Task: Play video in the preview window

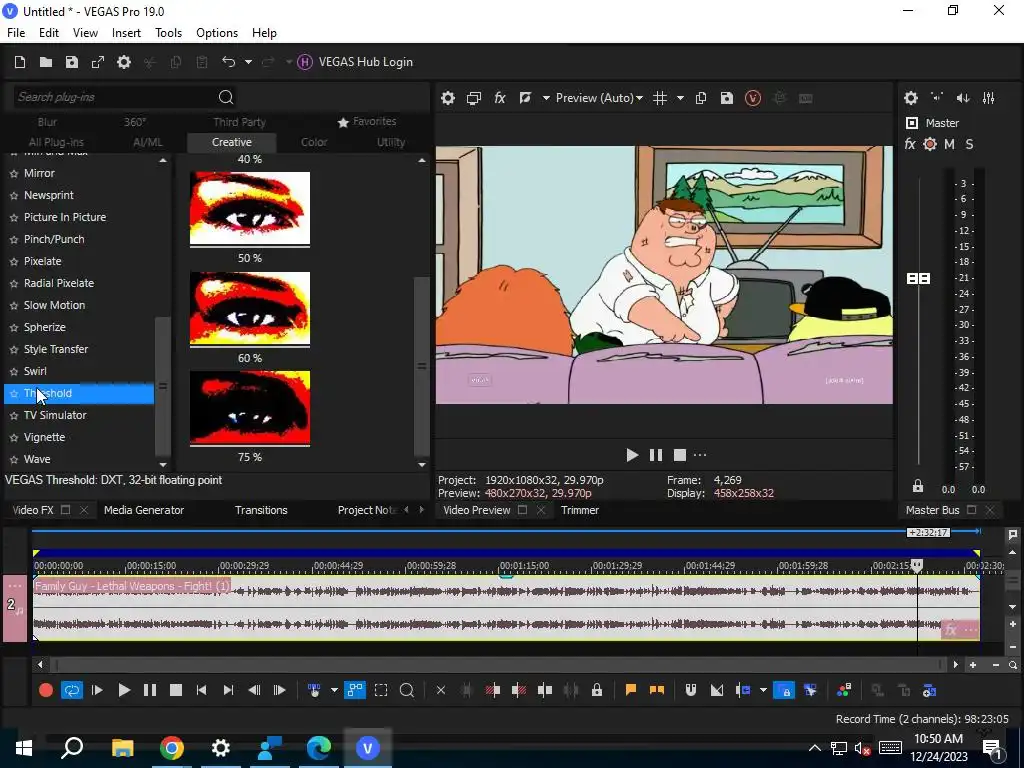Action: point(632,455)
